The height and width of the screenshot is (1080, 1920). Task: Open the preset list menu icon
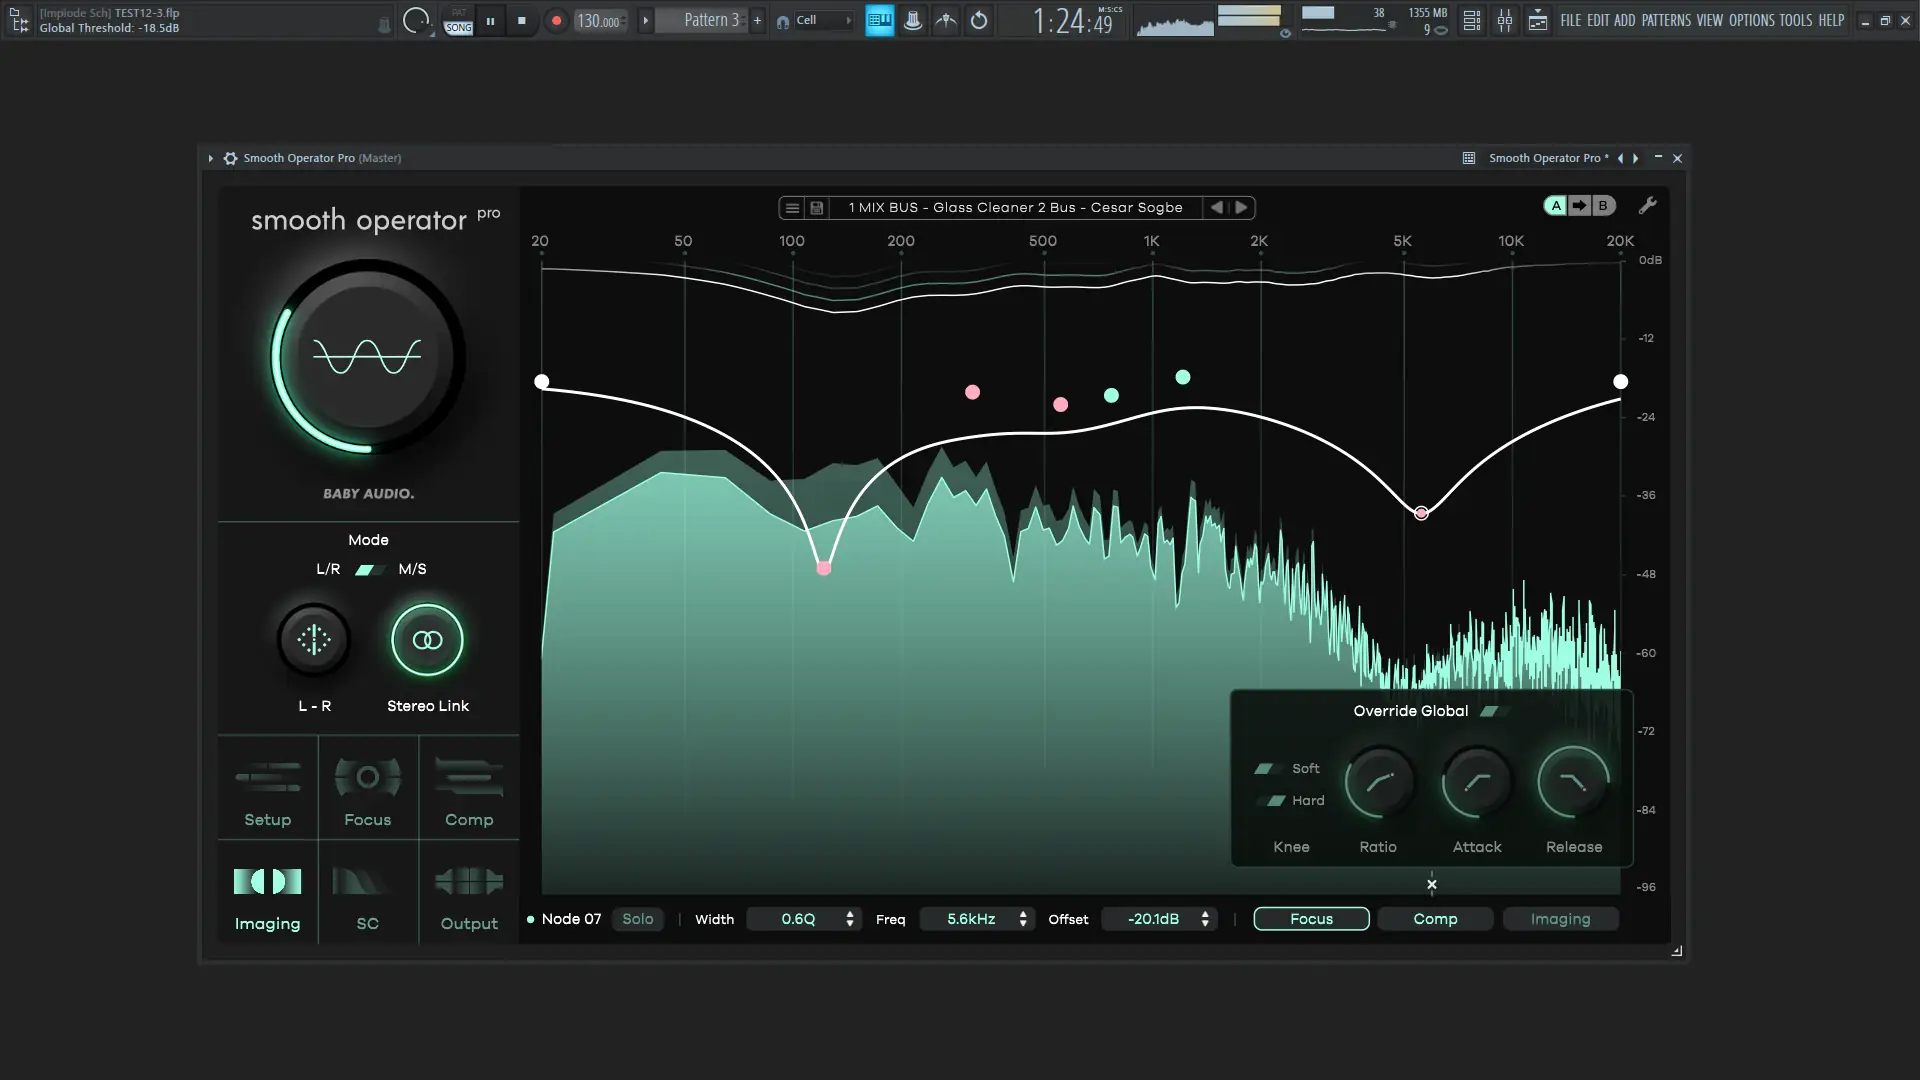tap(792, 208)
